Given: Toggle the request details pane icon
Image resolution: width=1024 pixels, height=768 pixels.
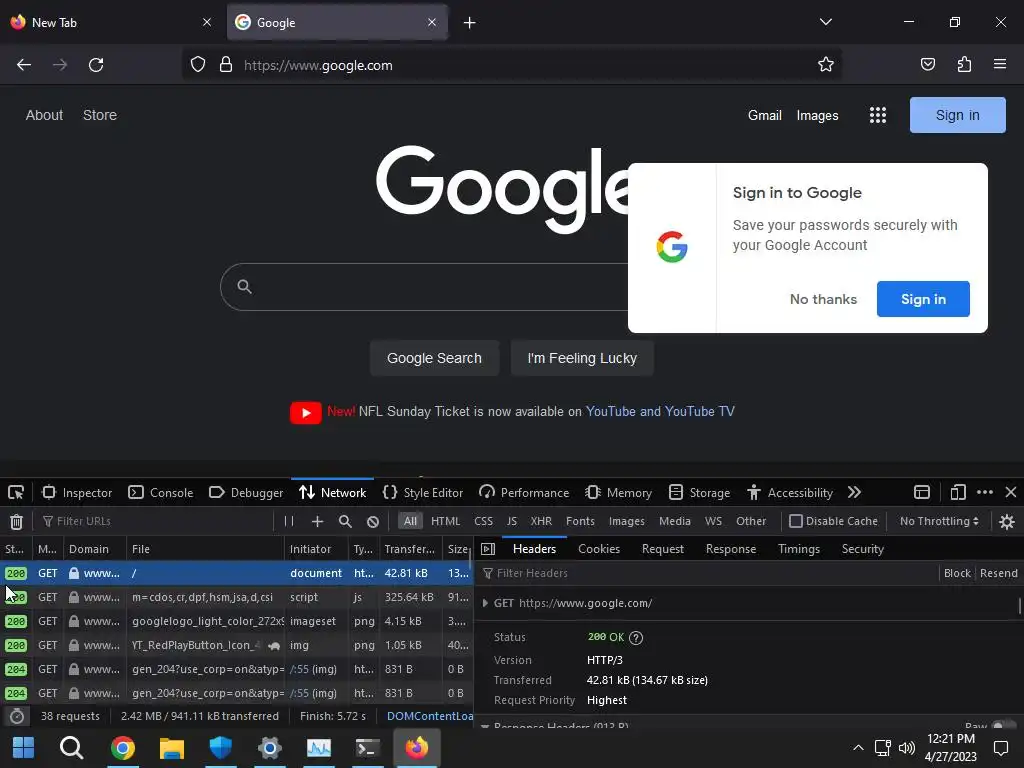Looking at the screenshot, I should pyautogui.click(x=488, y=549).
